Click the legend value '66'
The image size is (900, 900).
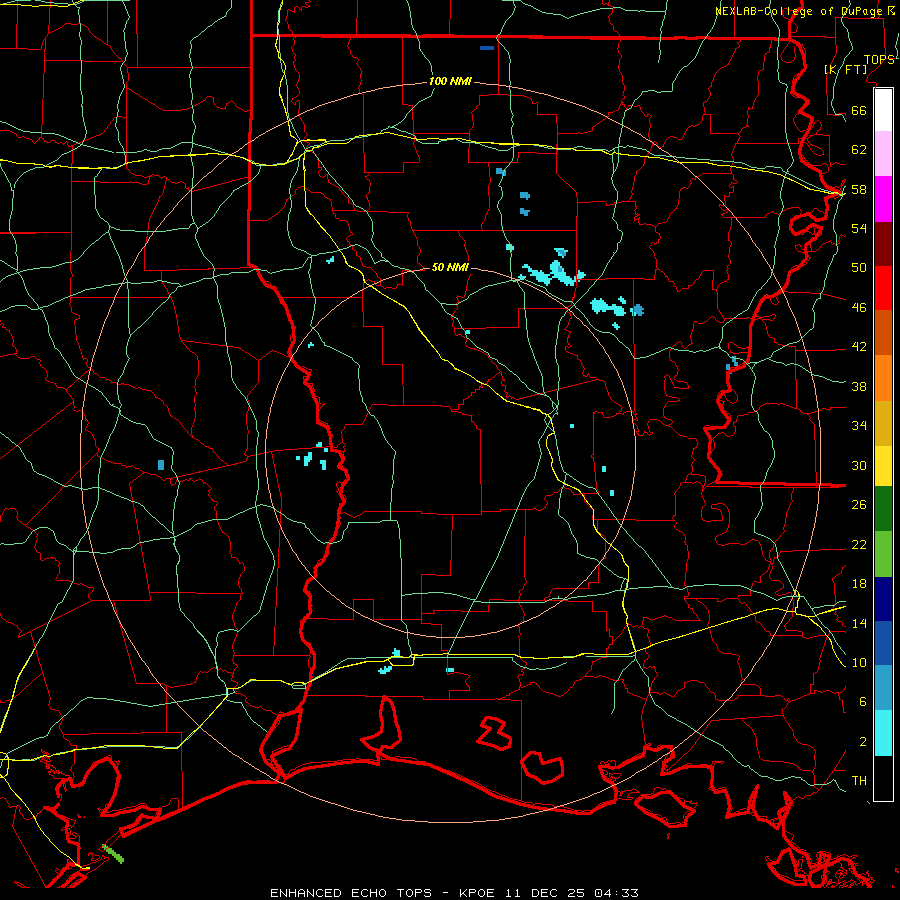pyautogui.click(x=859, y=110)
